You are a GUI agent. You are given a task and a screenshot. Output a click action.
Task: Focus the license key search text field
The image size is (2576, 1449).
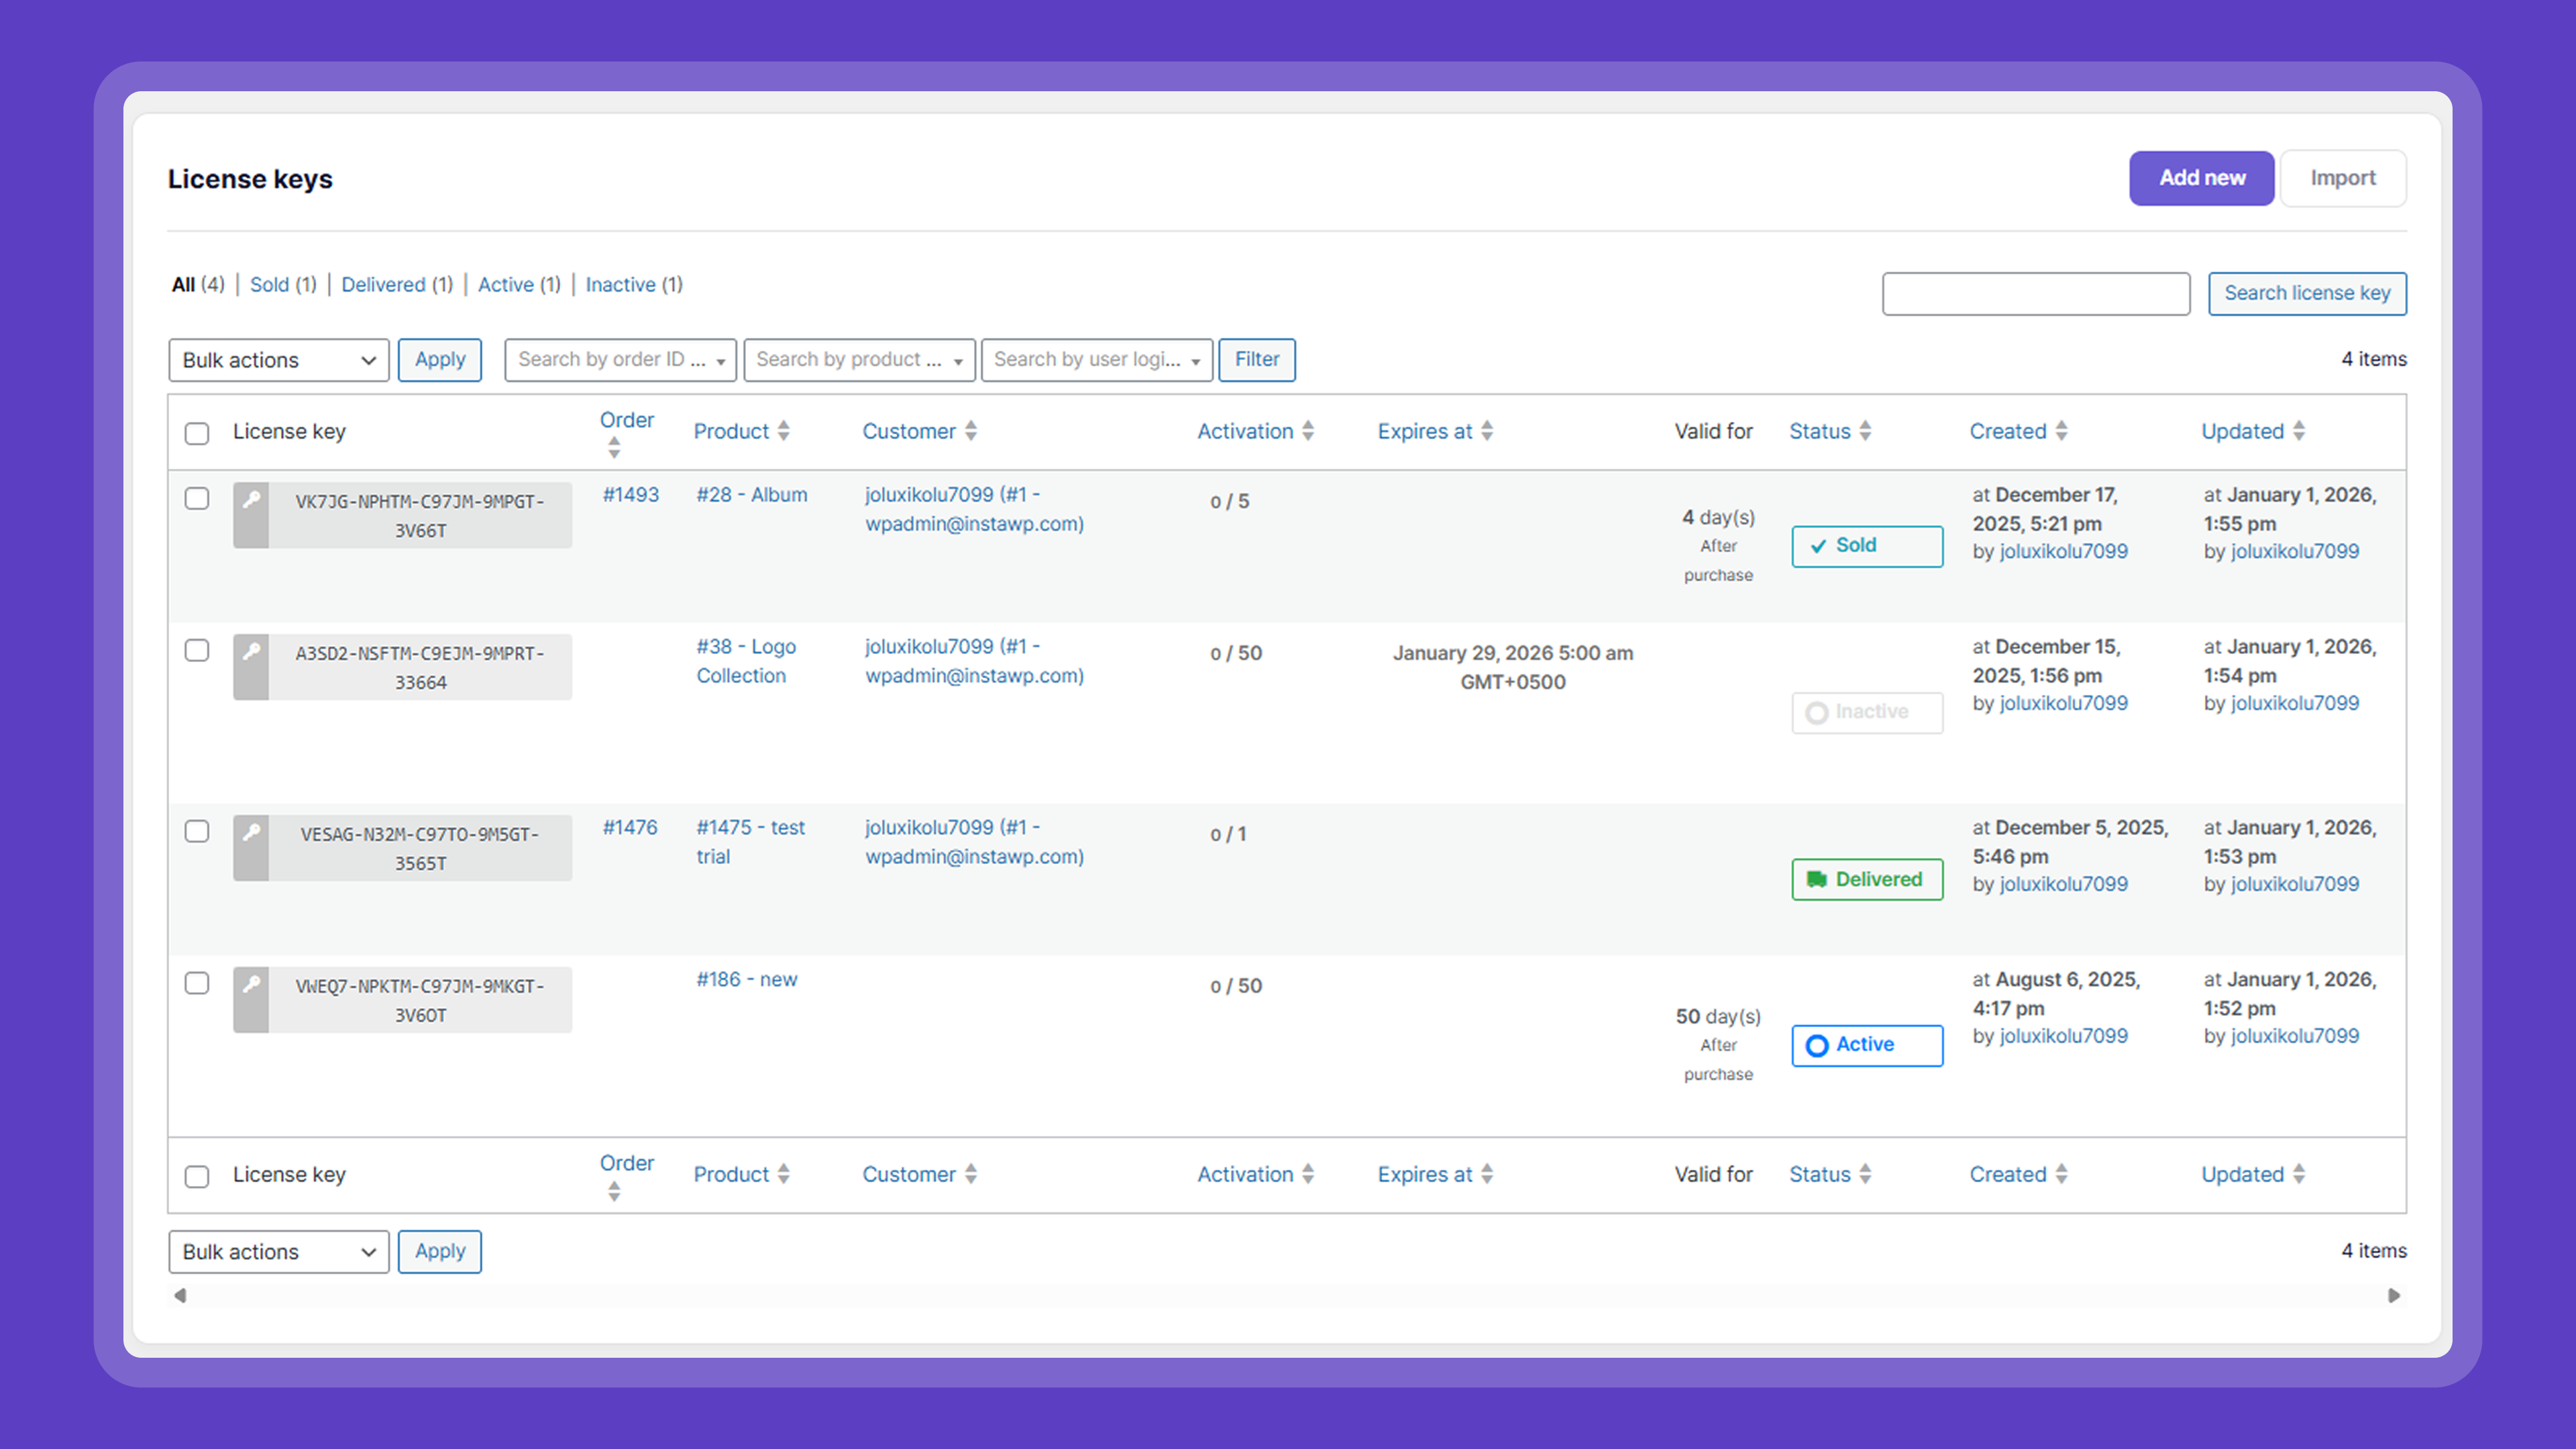(2035, 293)
